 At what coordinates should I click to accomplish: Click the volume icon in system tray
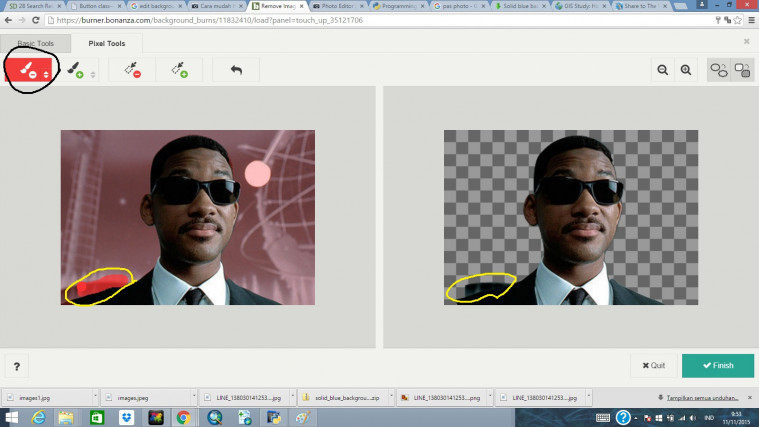(693, 418)
